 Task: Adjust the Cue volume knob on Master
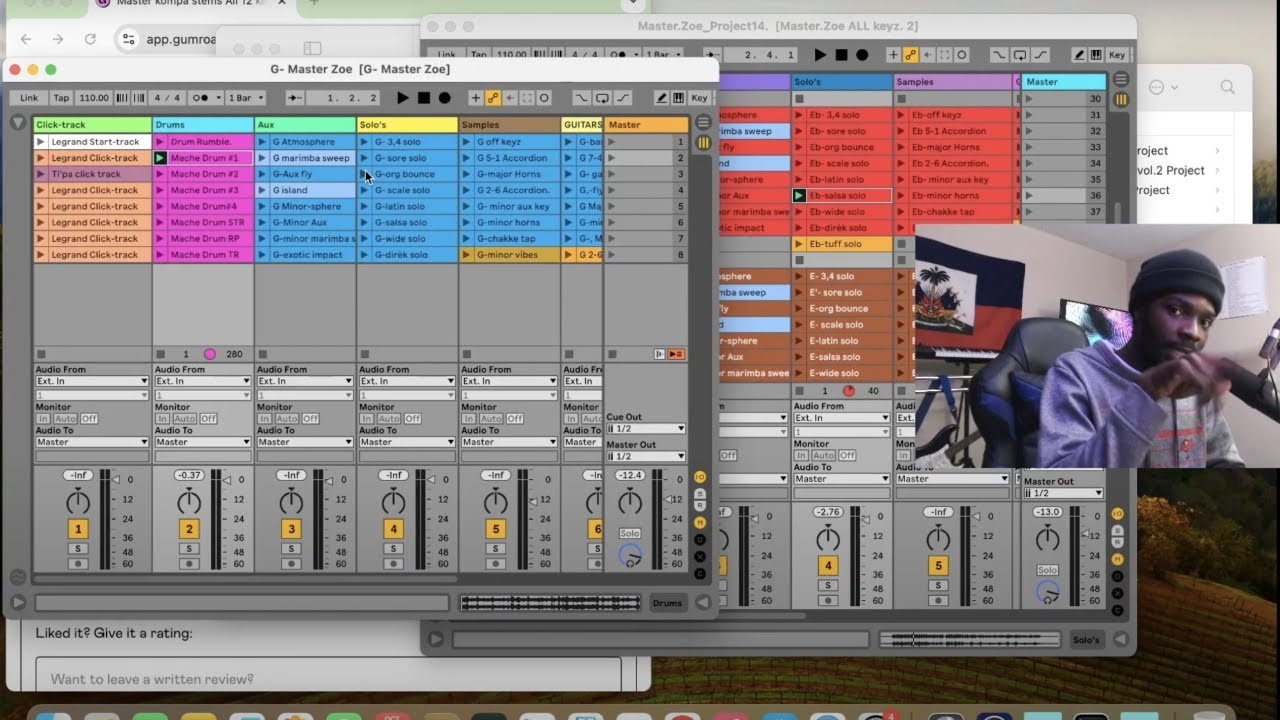pos(629,555)
